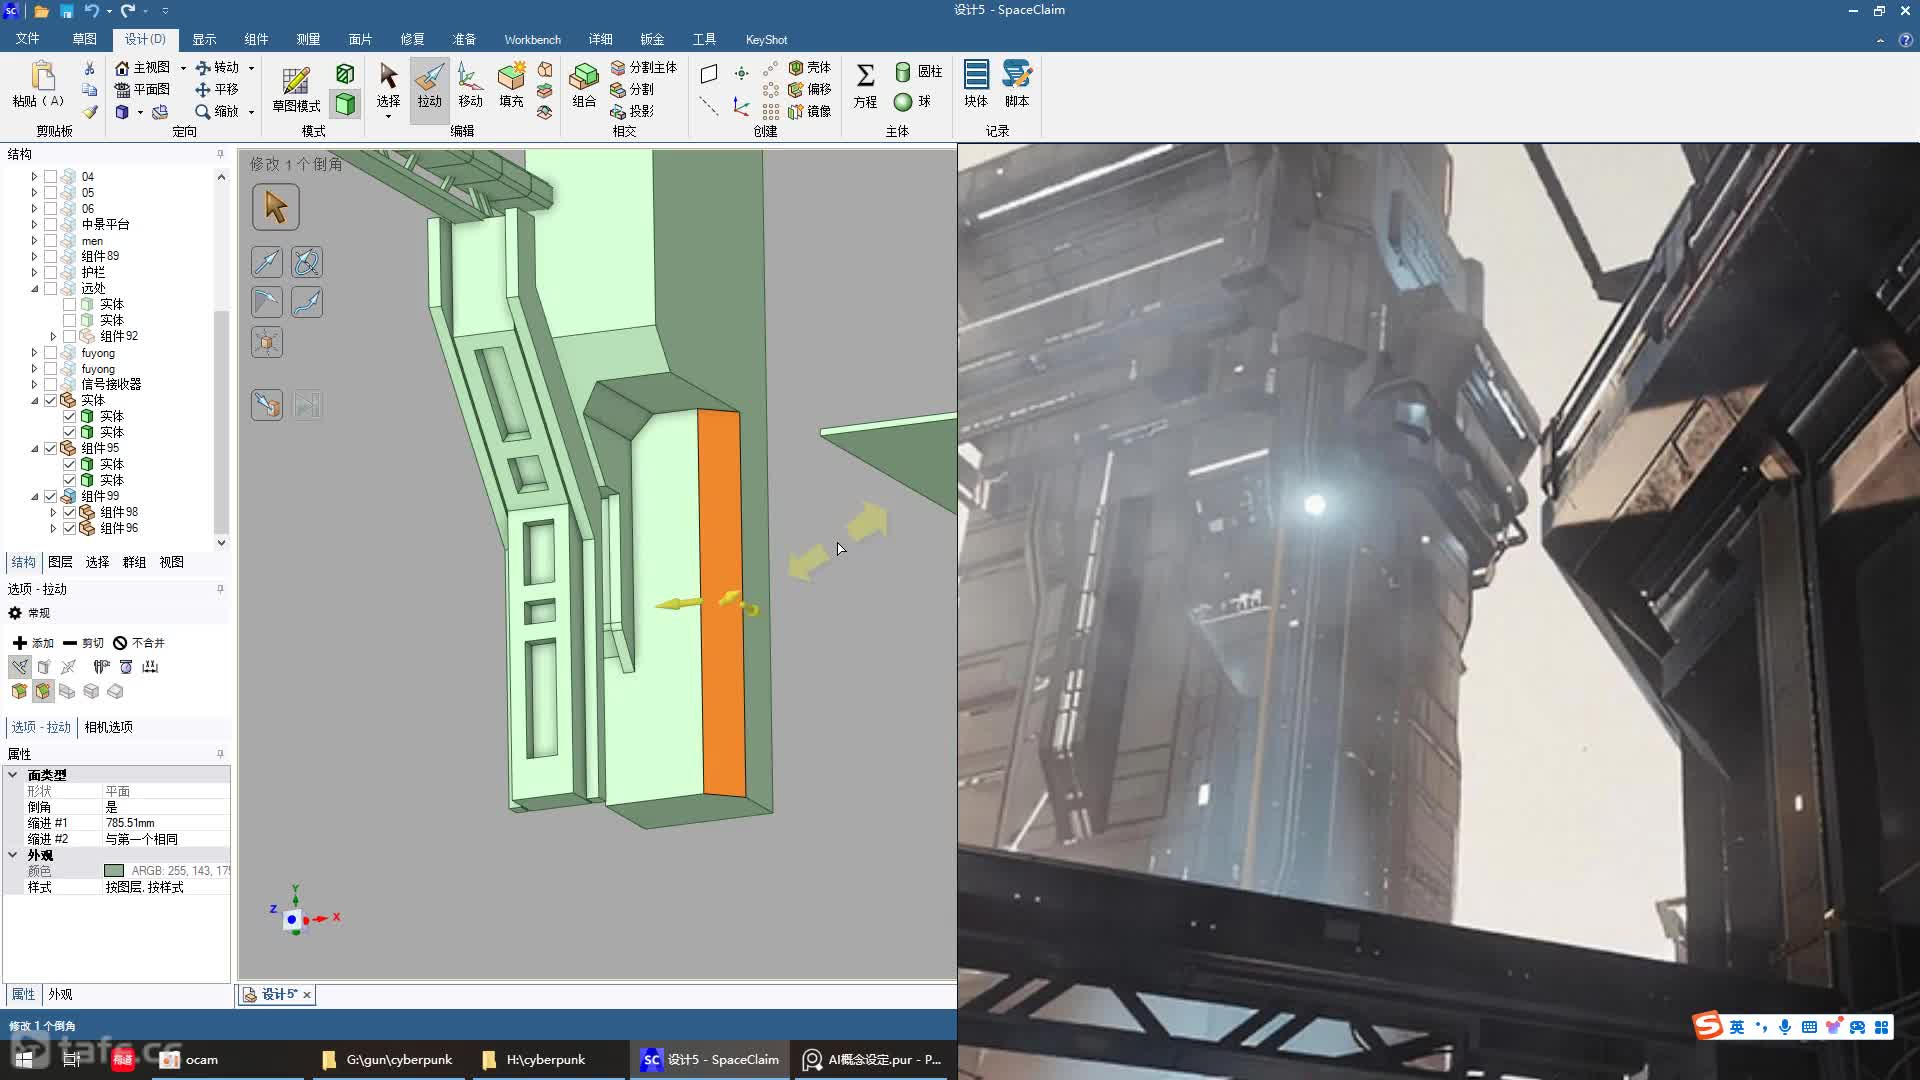1920x1080 pixels.
Task: Uncheck the 组件99 checkbox
Action: point(50,496)
